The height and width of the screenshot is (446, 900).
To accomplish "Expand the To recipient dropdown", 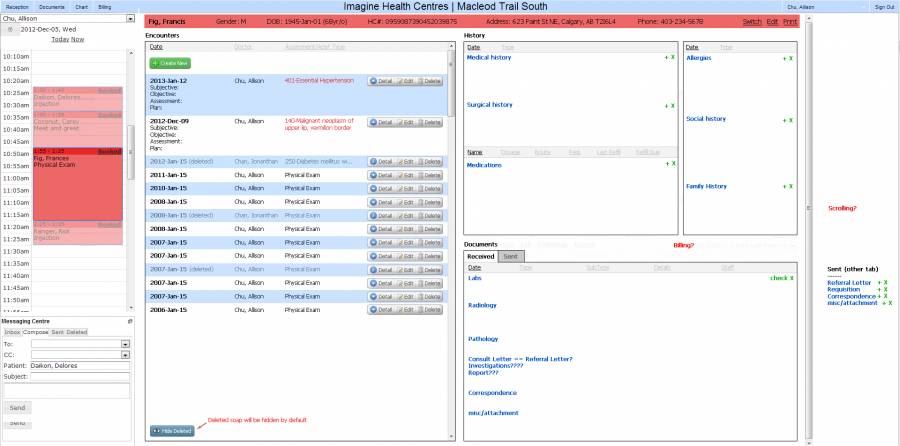I will point(125,344).
